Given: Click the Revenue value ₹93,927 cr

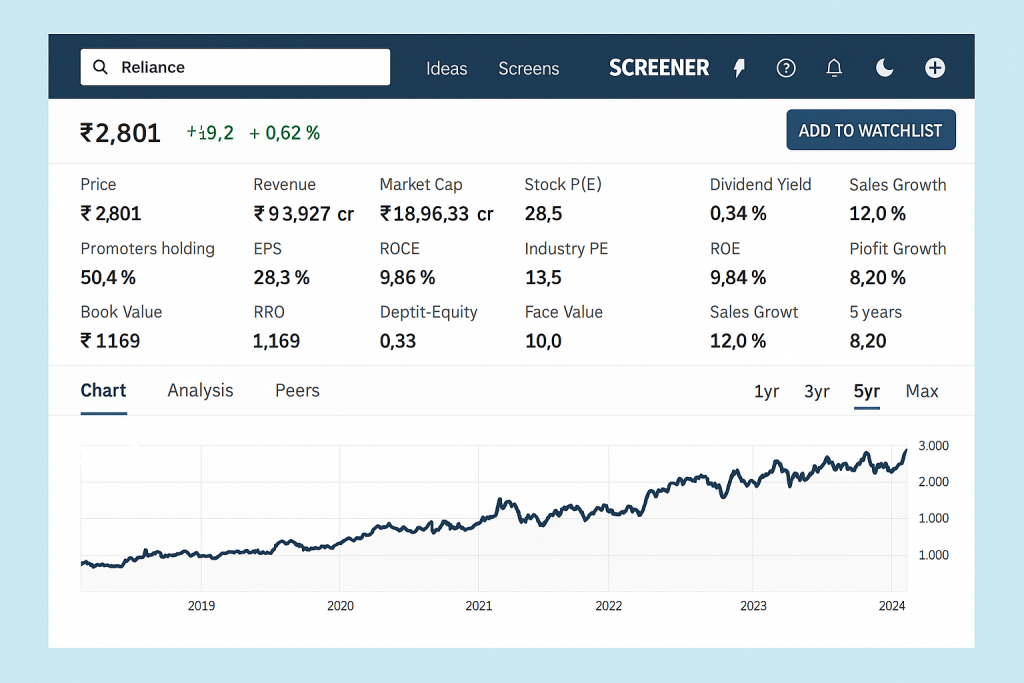Looking at the screenshot, I should pyautogui.click(x=304, y=214).
